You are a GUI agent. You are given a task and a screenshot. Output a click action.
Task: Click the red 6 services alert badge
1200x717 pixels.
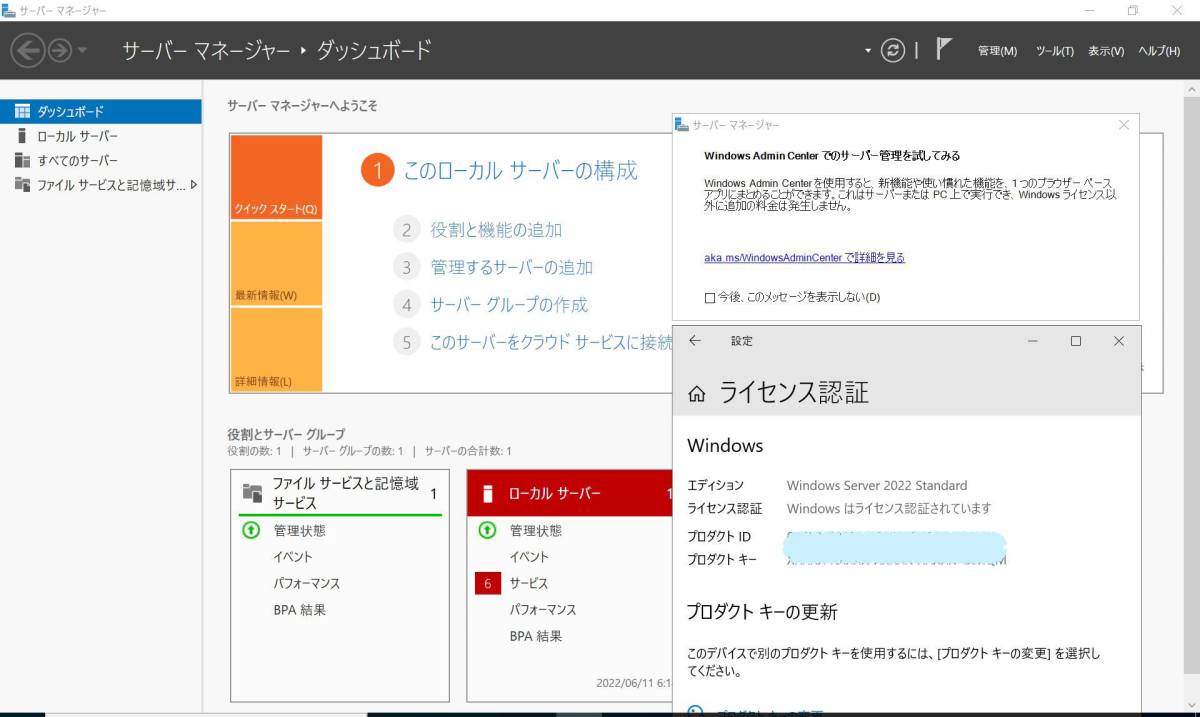487,583
